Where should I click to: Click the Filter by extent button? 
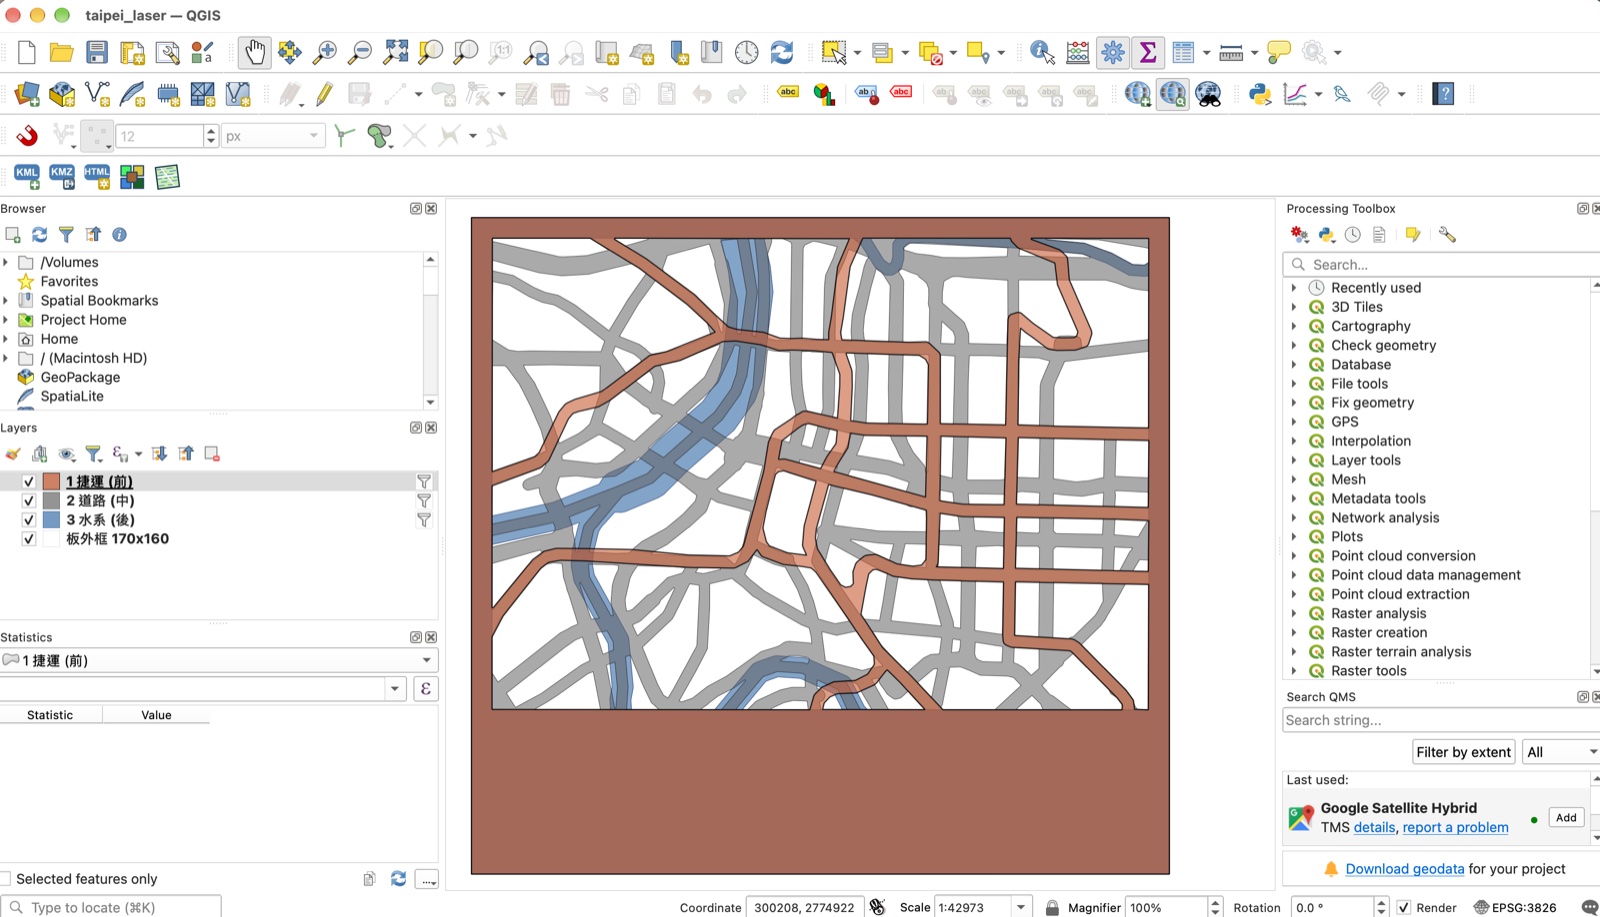pos(1463,752)
